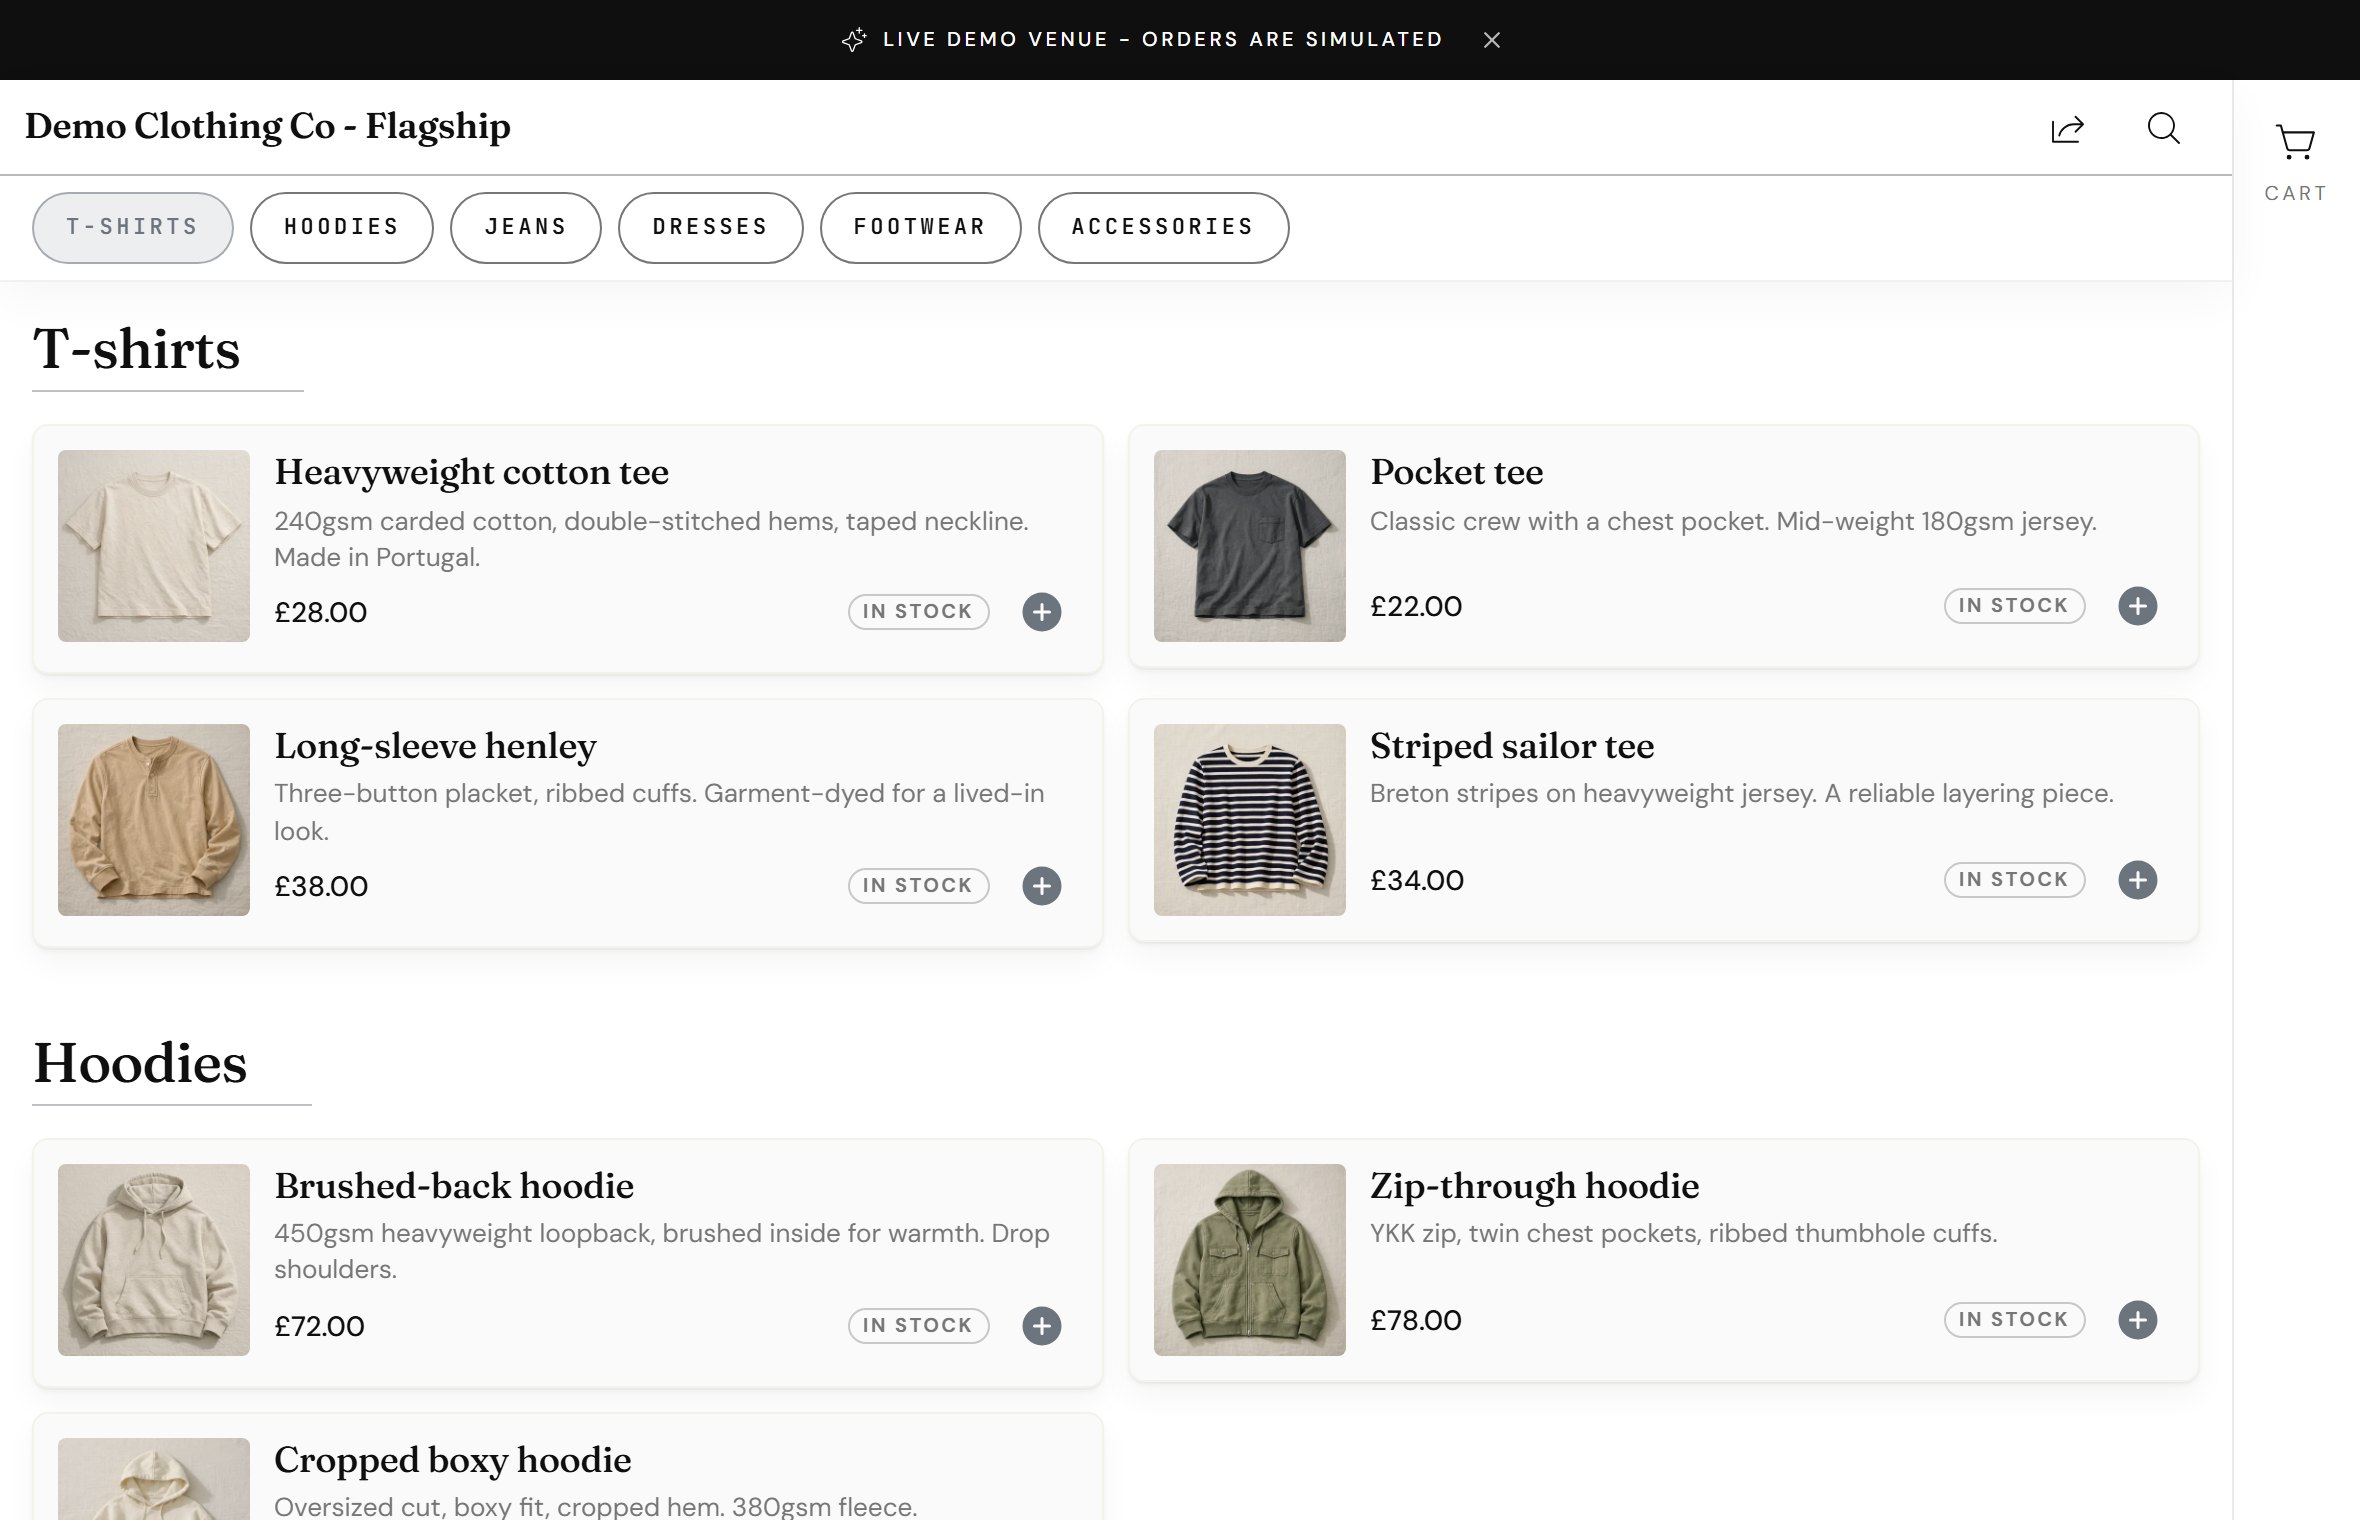Click the £28.00 price
Screen dimensions: 2360x1520
tap(321, 612)
